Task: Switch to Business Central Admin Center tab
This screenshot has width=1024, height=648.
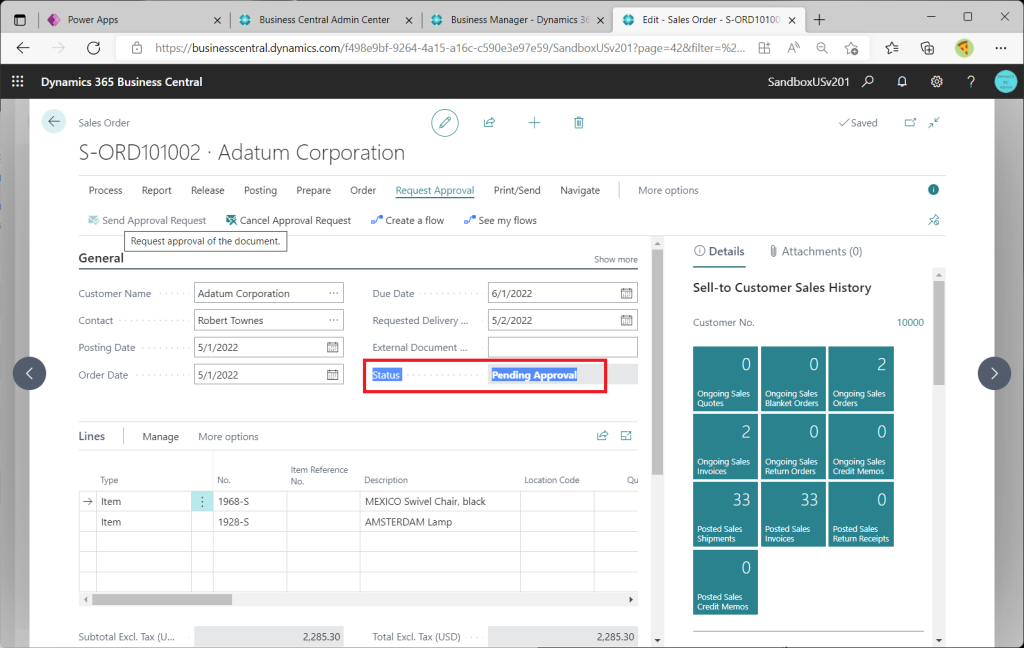Action: pos(327,20)
